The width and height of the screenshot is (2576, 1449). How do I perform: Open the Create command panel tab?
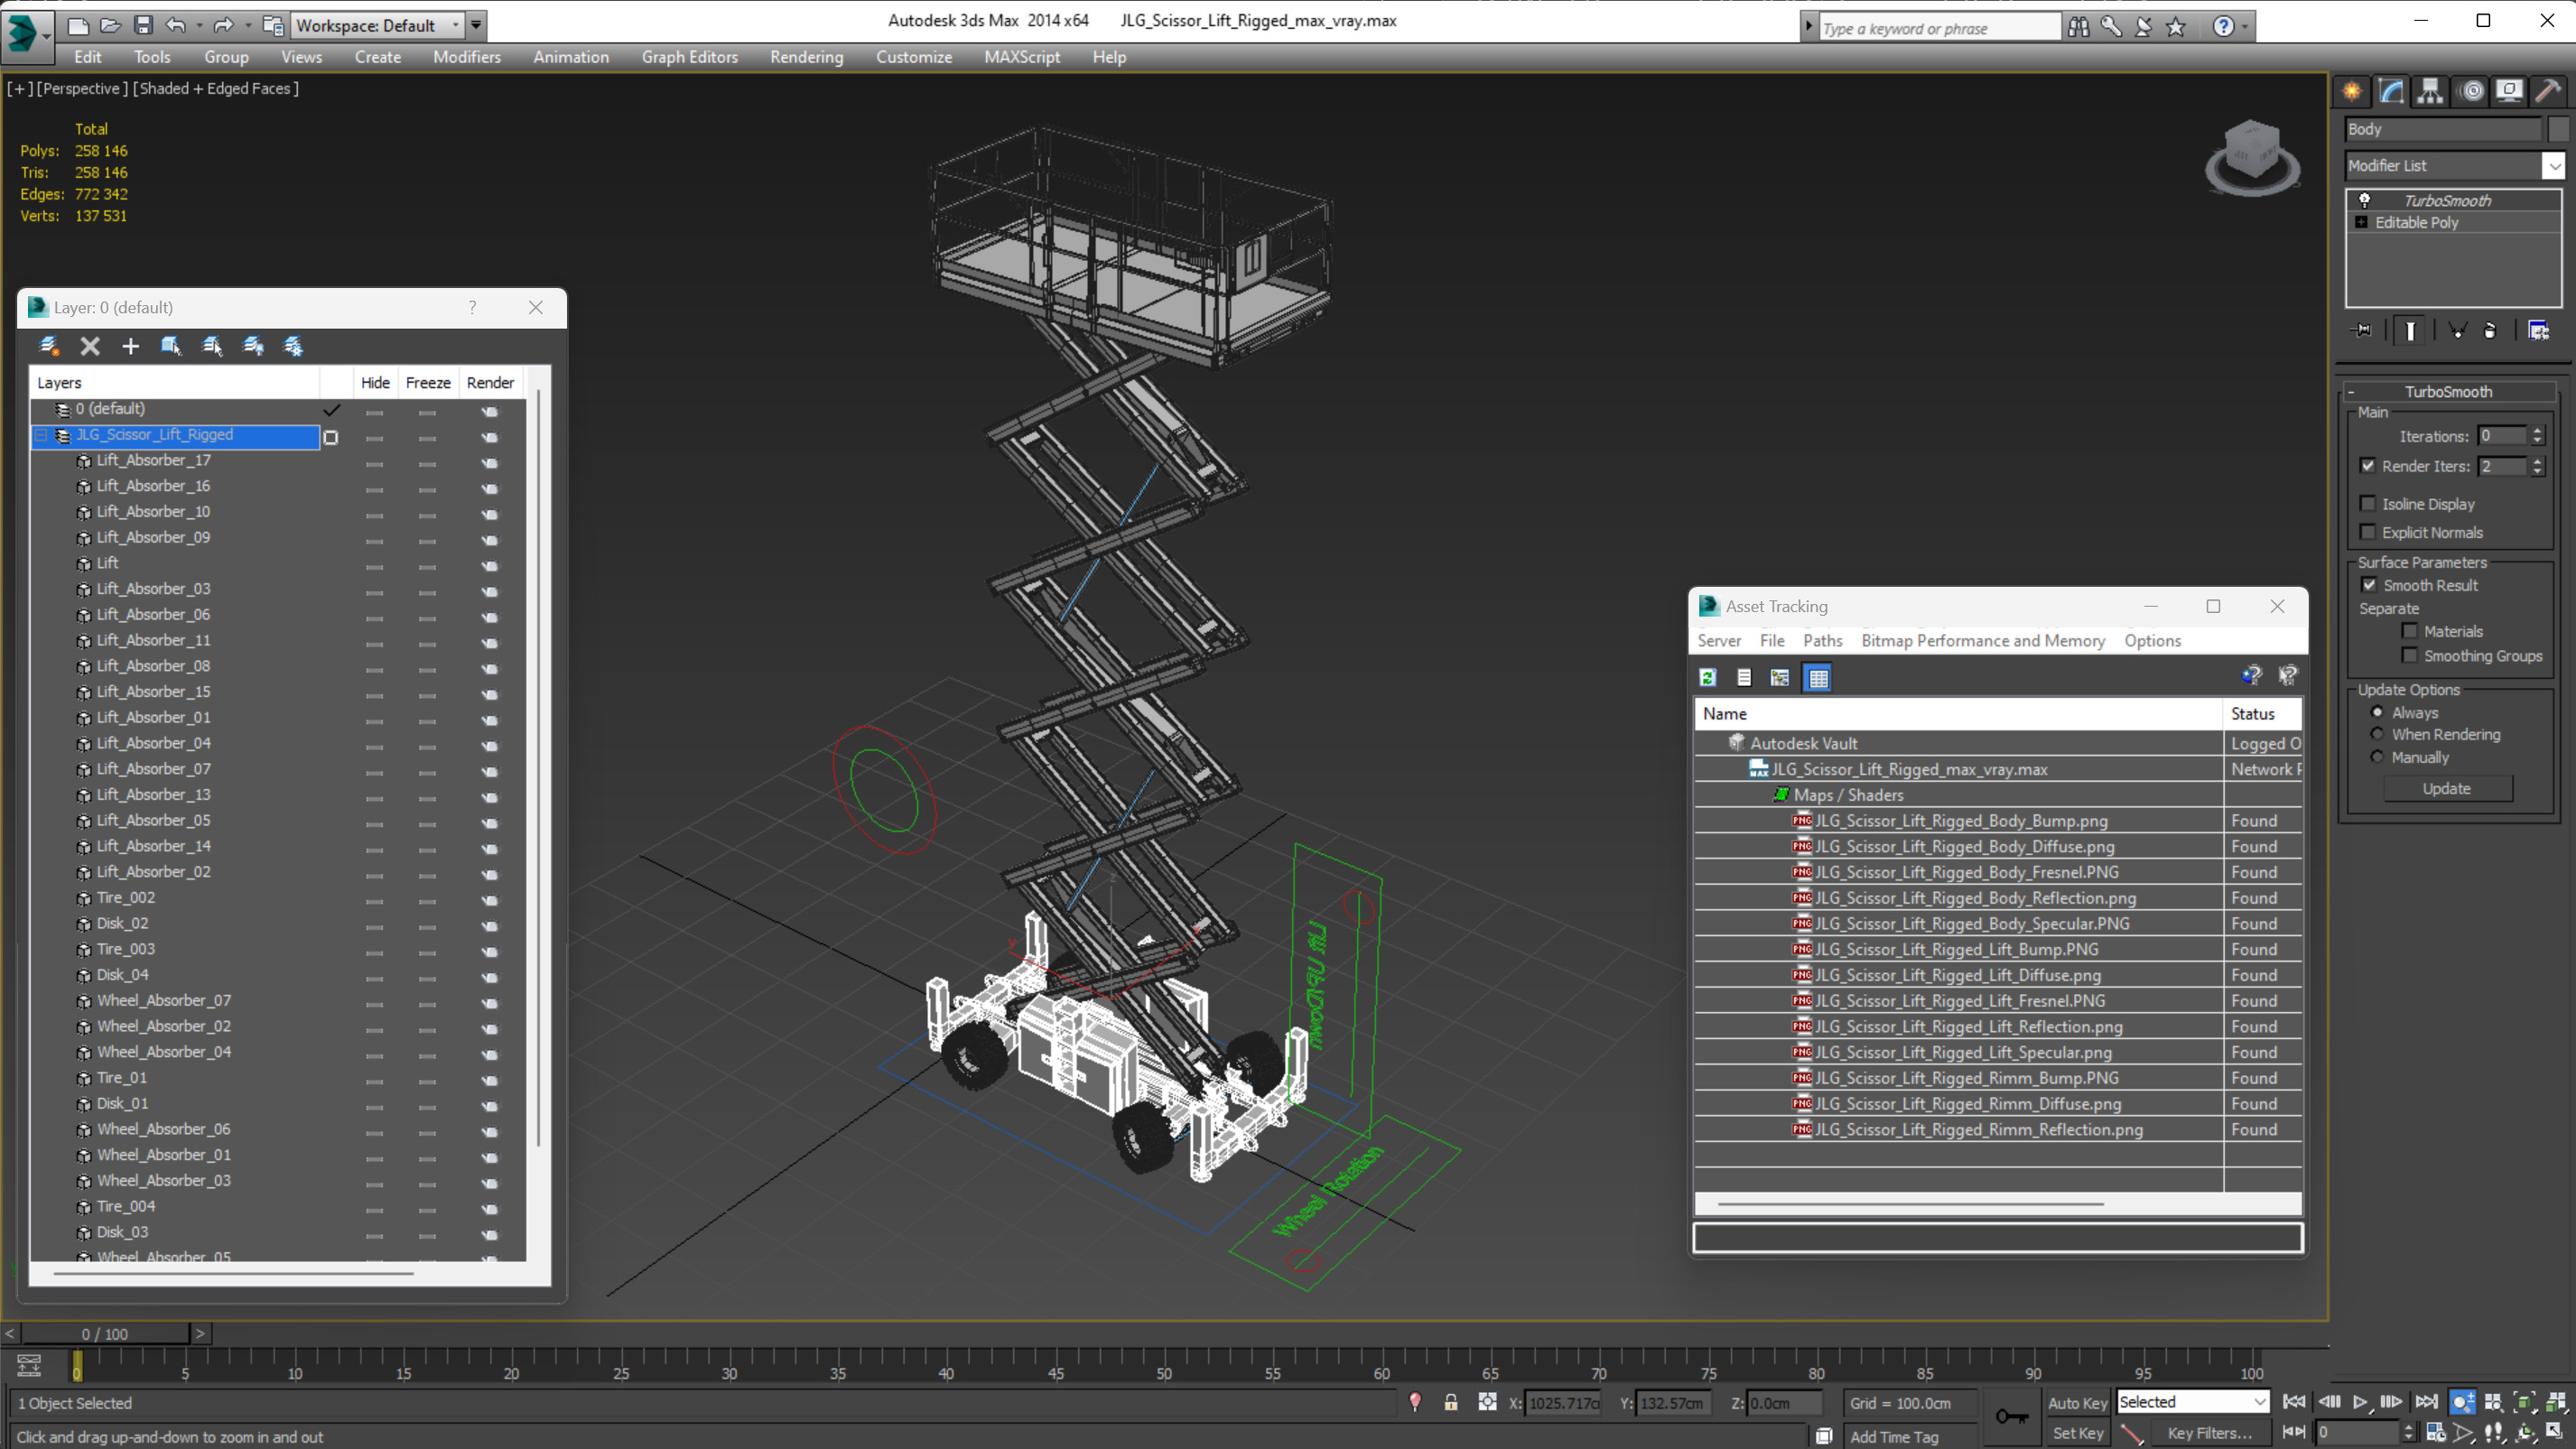[x=2352, y=91]
